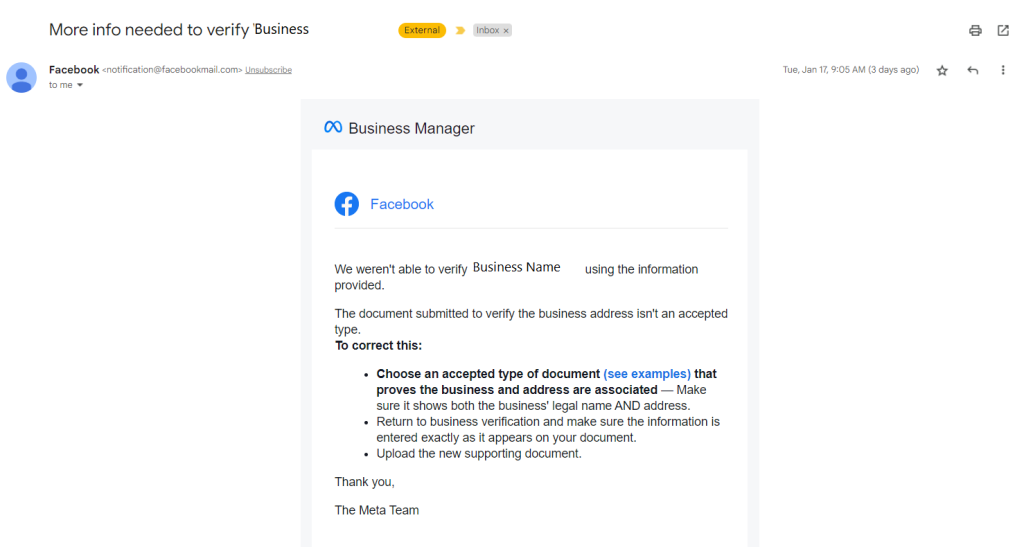This screenshot has height=547, width=1024.
Task: Expand the "to me" recipient details
Action: 80,85
